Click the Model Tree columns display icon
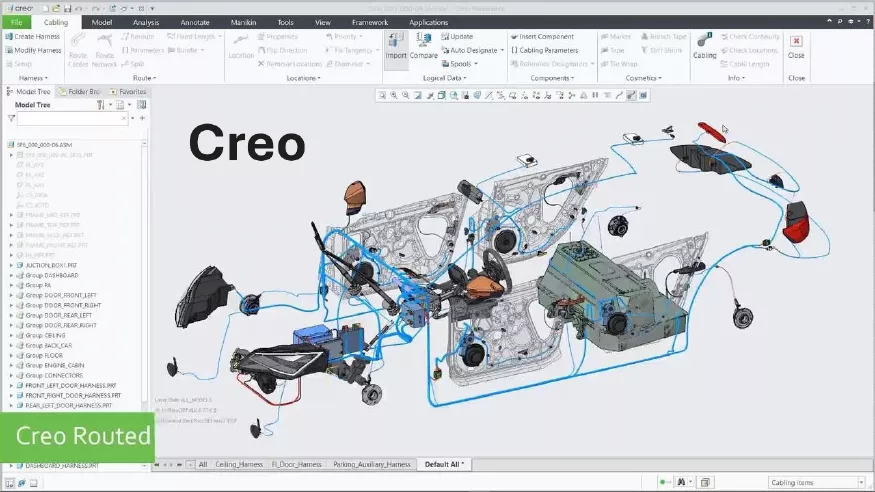Viewport: 875px width, 492px height. tap(142, 105)
